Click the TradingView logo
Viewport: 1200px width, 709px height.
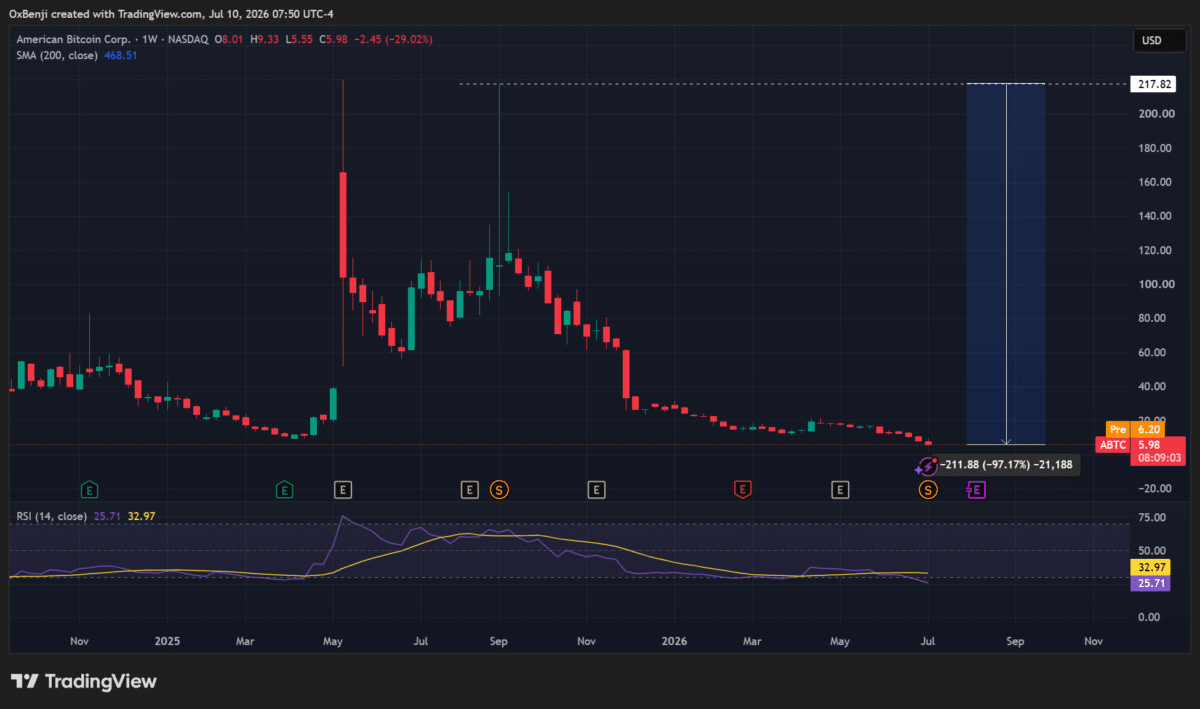84,681
